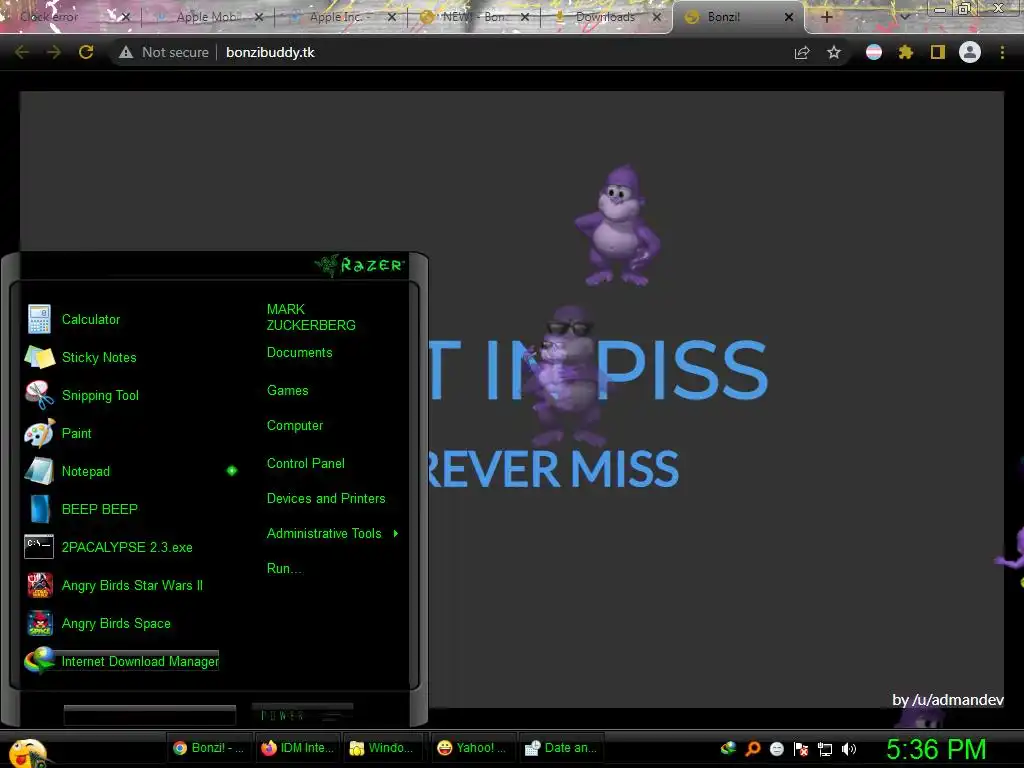1024x768 pixels.
Task: Open Notepad icon in start menu
Action: pos(39,471)
